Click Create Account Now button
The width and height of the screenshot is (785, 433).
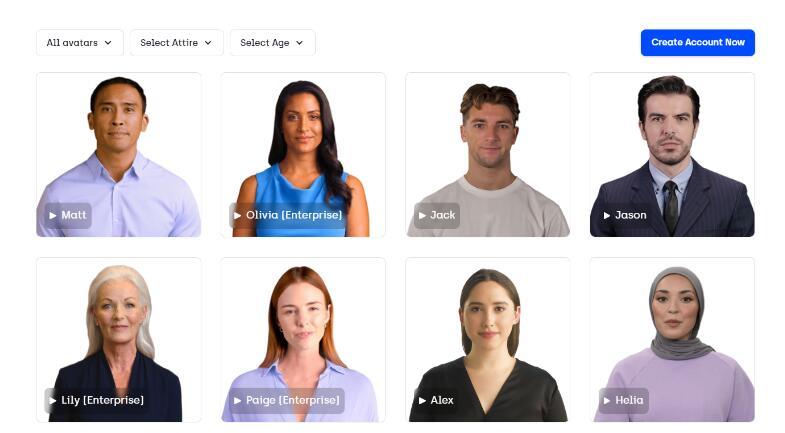(x=697, y=43)
